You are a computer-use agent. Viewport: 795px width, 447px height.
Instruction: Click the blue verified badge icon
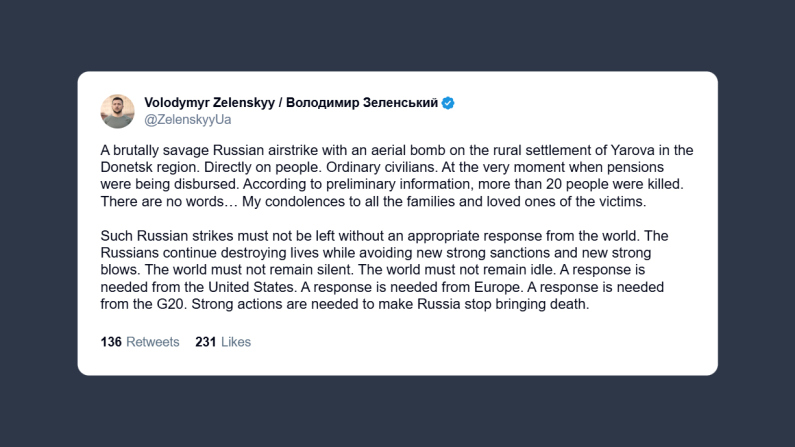449,103
